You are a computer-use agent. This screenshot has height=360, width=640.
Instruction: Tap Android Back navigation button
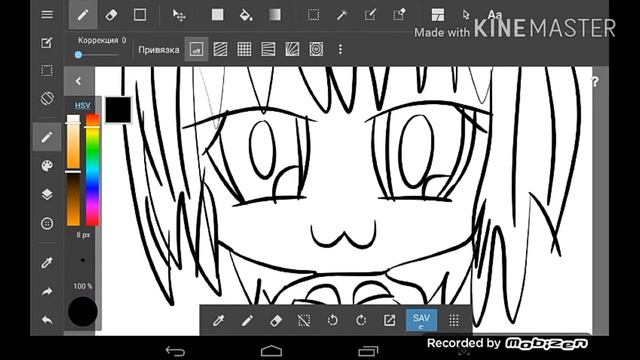click(x=176, y=351)
